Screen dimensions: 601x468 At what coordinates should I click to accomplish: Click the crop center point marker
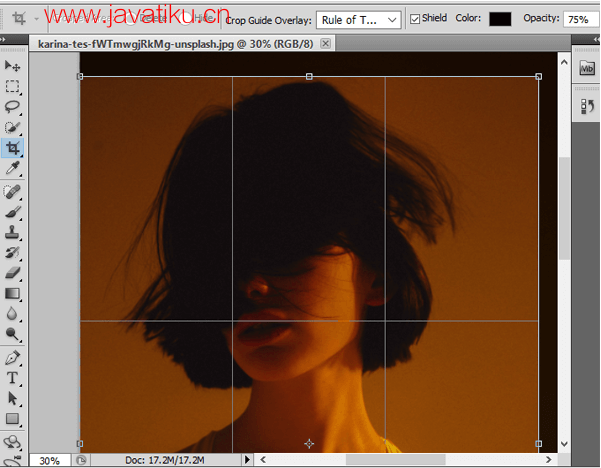pos(309,443)
